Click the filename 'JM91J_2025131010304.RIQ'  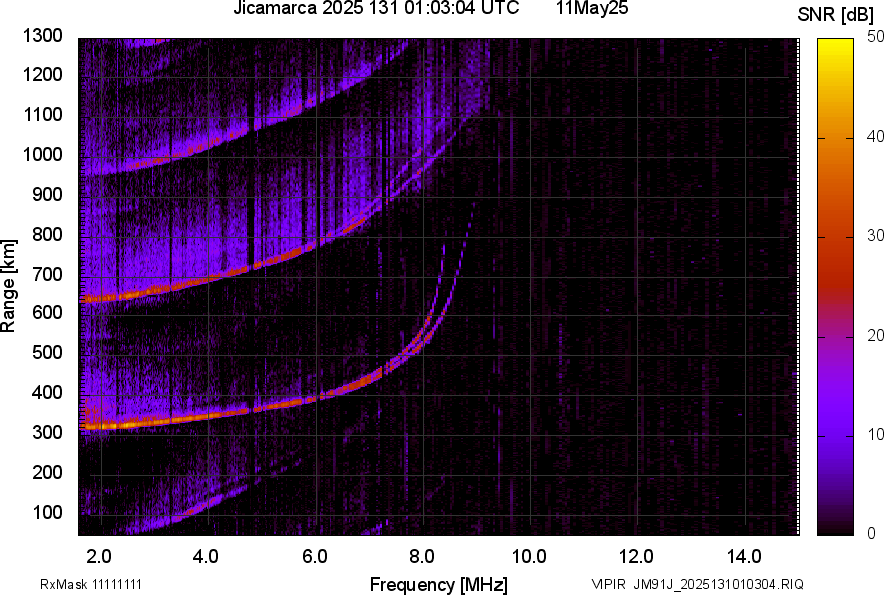click(718, 584)
